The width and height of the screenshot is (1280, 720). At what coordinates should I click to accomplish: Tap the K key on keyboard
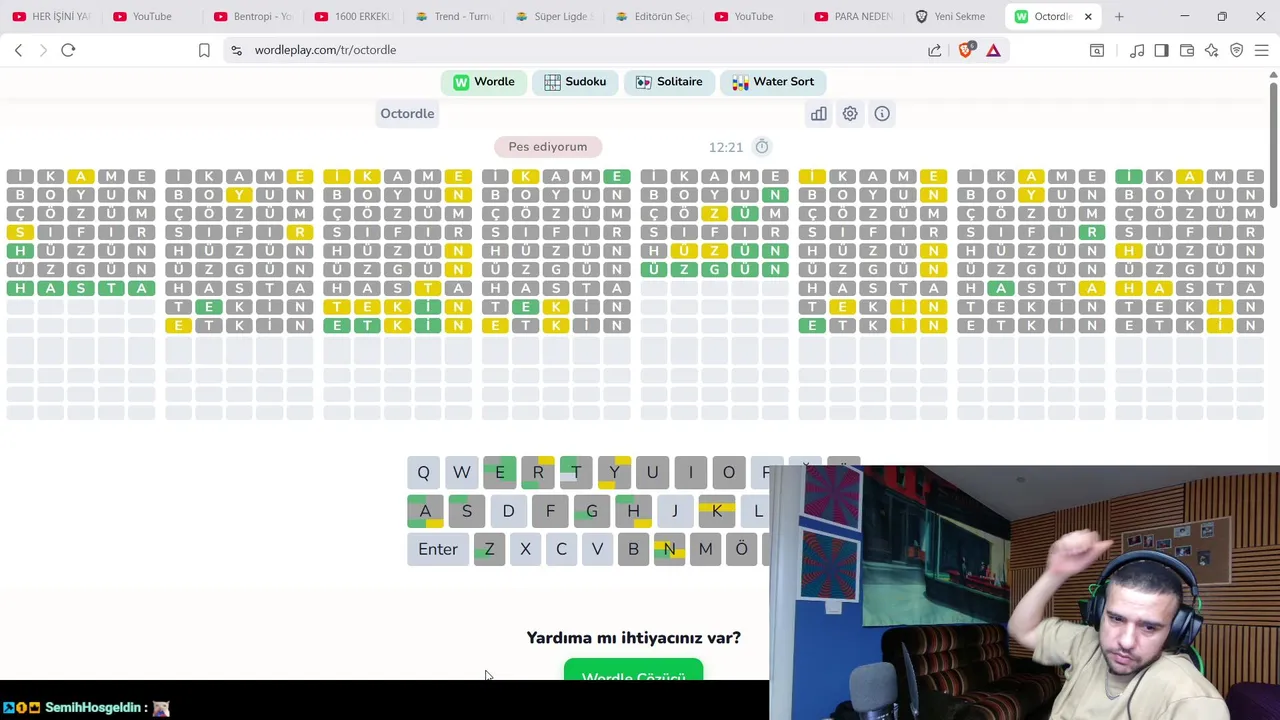[x=717, y=511]
